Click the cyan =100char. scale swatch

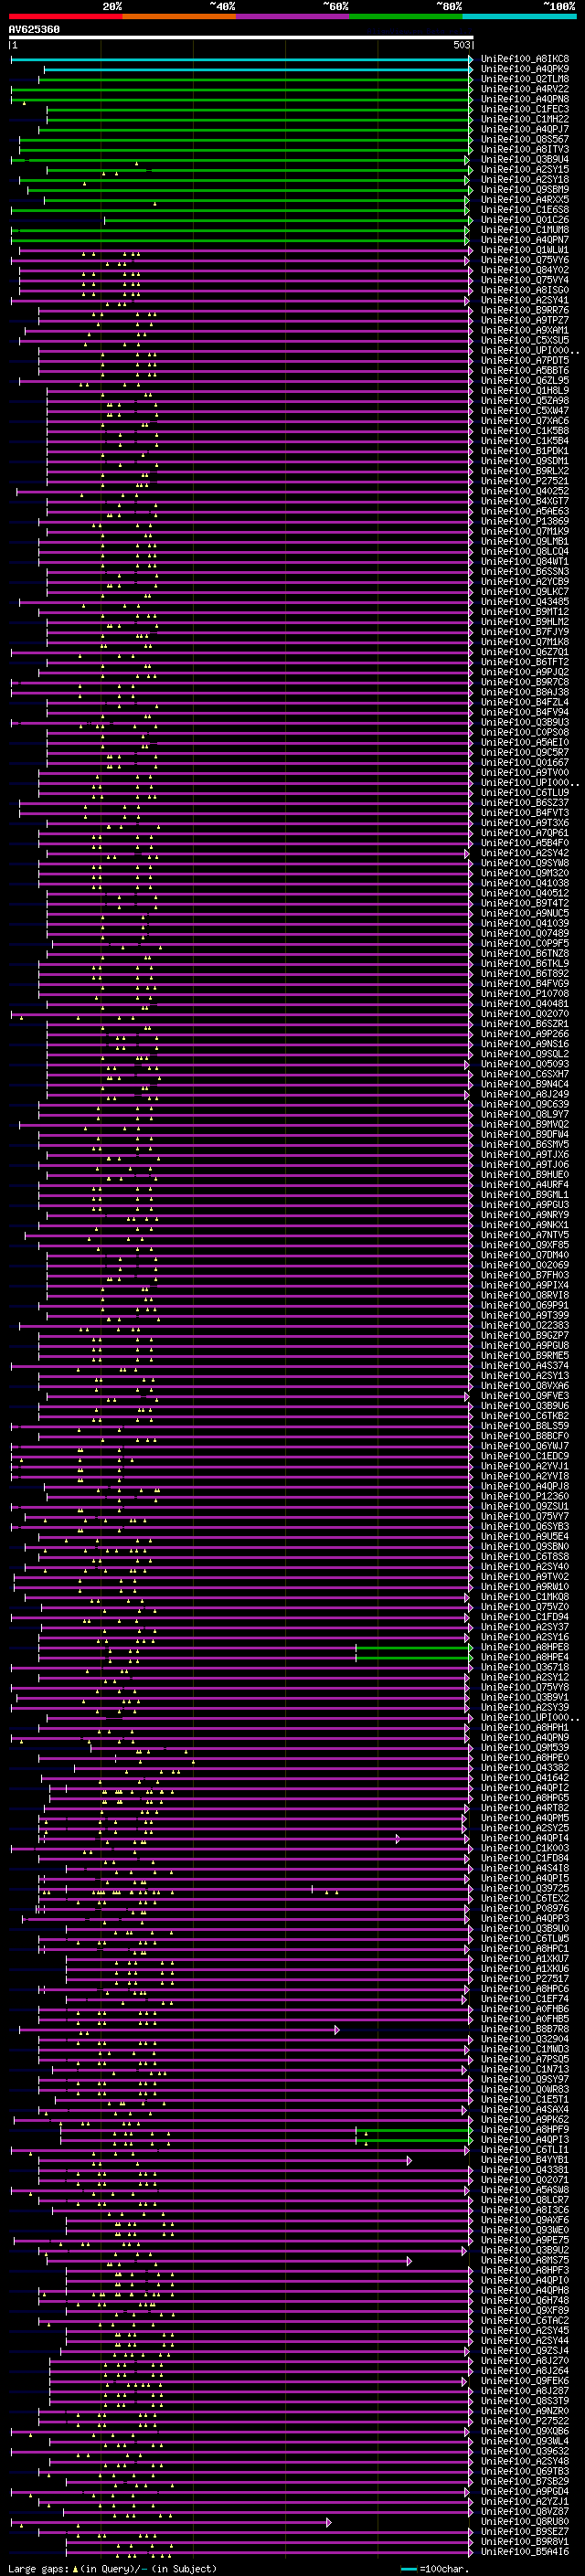click(x=408, y=2569)
